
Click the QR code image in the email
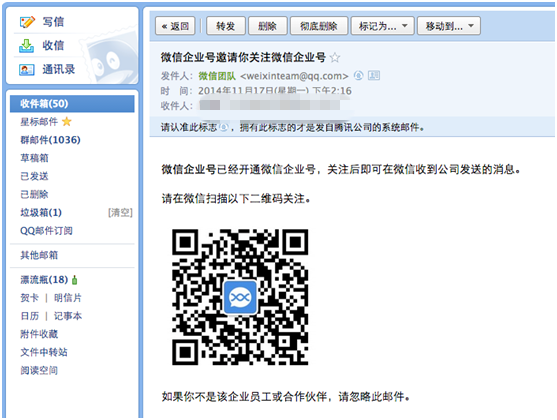click(240, 297)
